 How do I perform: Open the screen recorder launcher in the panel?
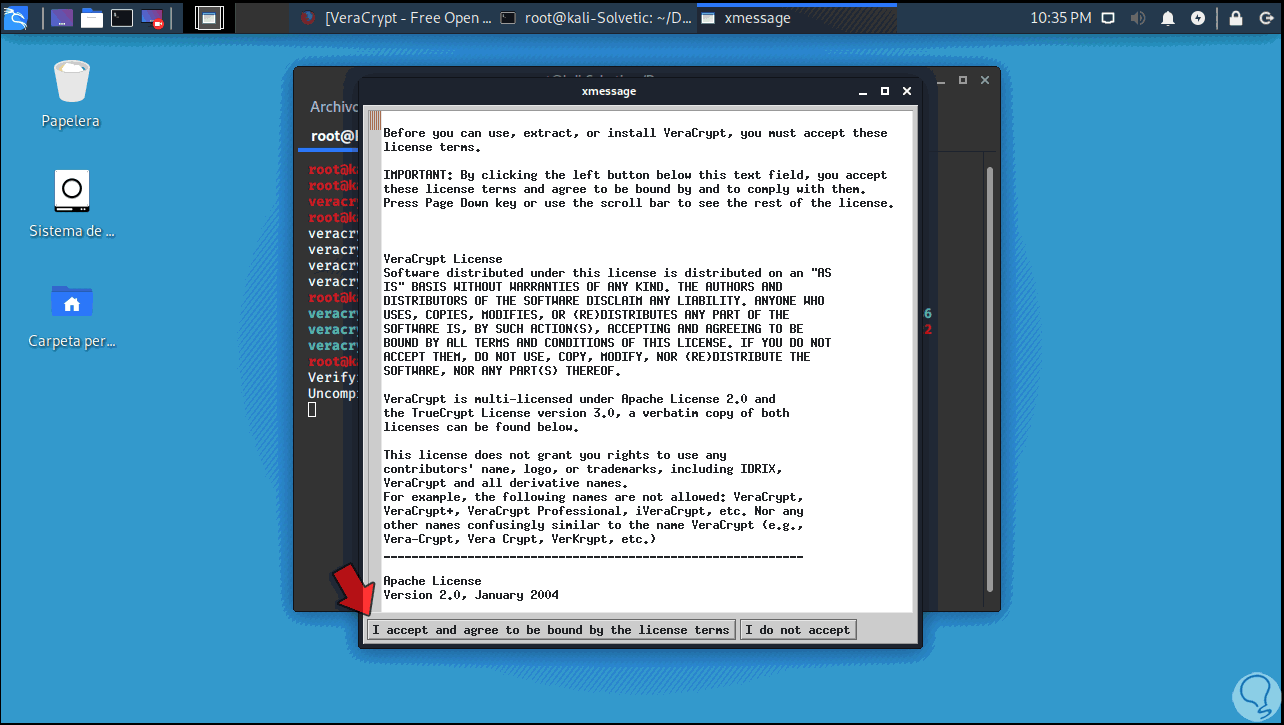152,17
